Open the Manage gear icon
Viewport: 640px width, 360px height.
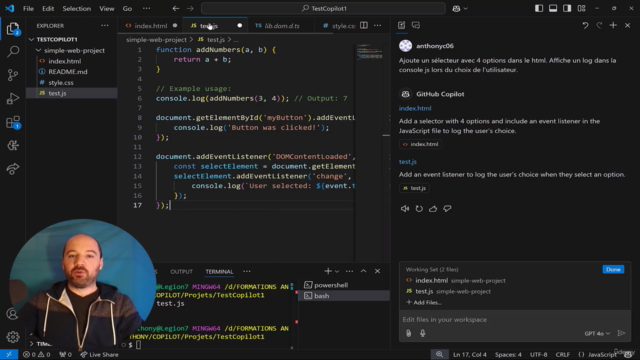[13, 337]
